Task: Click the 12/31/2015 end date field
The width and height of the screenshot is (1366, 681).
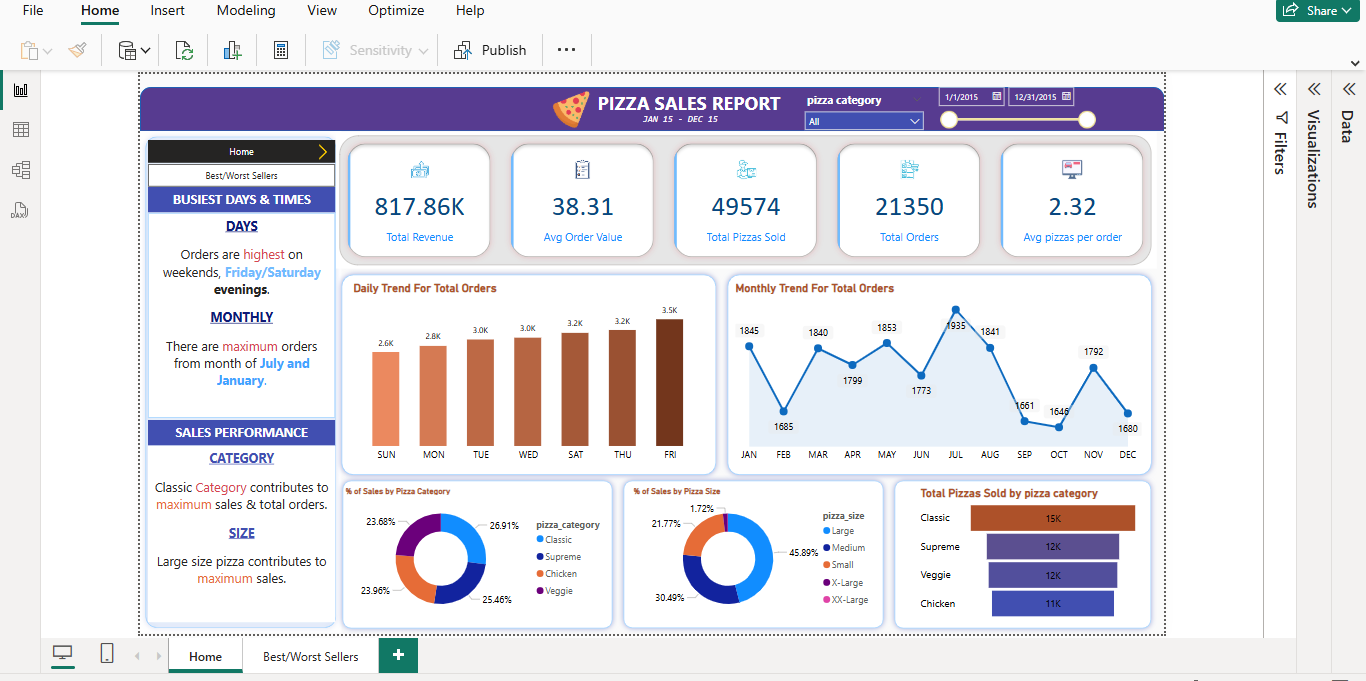Action: (x=1034, y=97)
